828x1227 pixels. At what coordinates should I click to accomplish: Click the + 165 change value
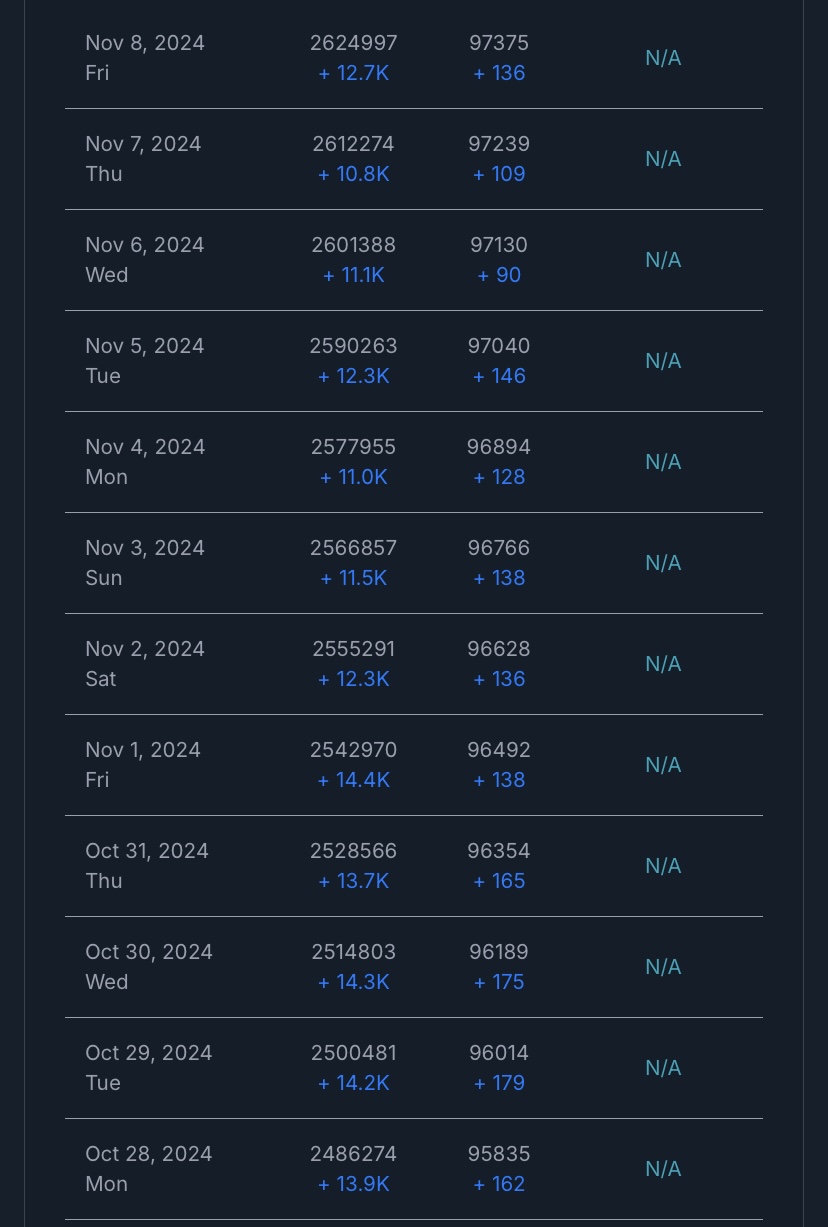[499, 881]
